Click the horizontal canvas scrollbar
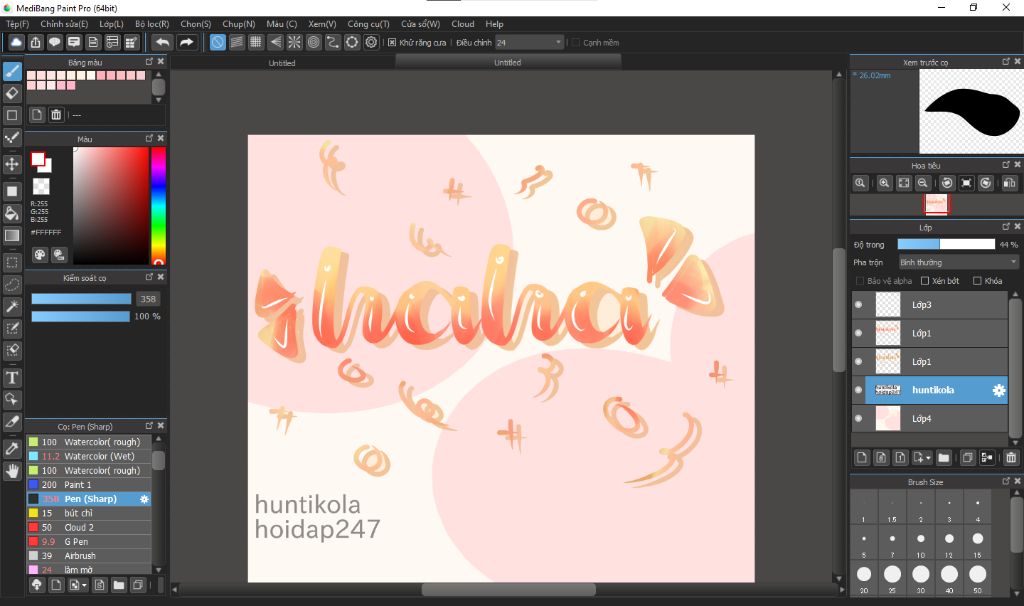 [x=508, y=590]
